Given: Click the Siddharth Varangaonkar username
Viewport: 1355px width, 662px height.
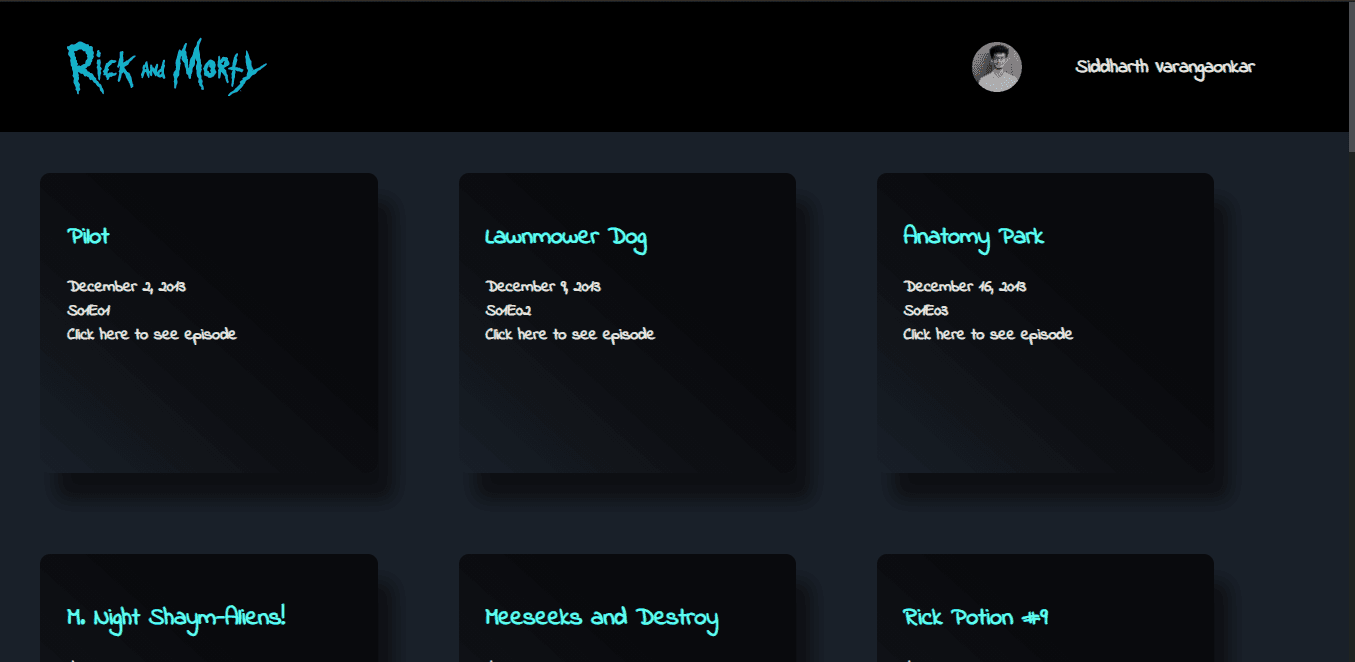Looking at the screenshot, I should pyautogui.click(x=1165, y=67).
